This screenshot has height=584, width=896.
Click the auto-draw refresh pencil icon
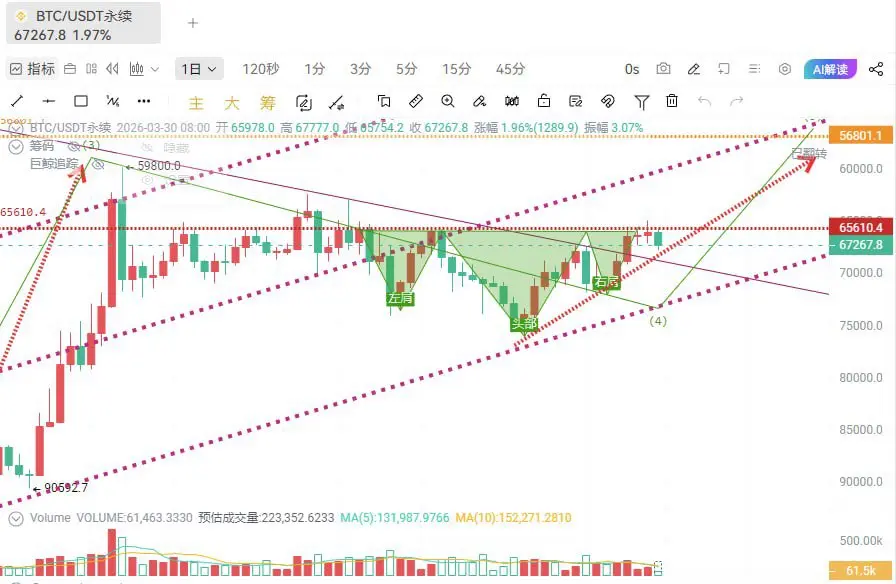[304, 103]
